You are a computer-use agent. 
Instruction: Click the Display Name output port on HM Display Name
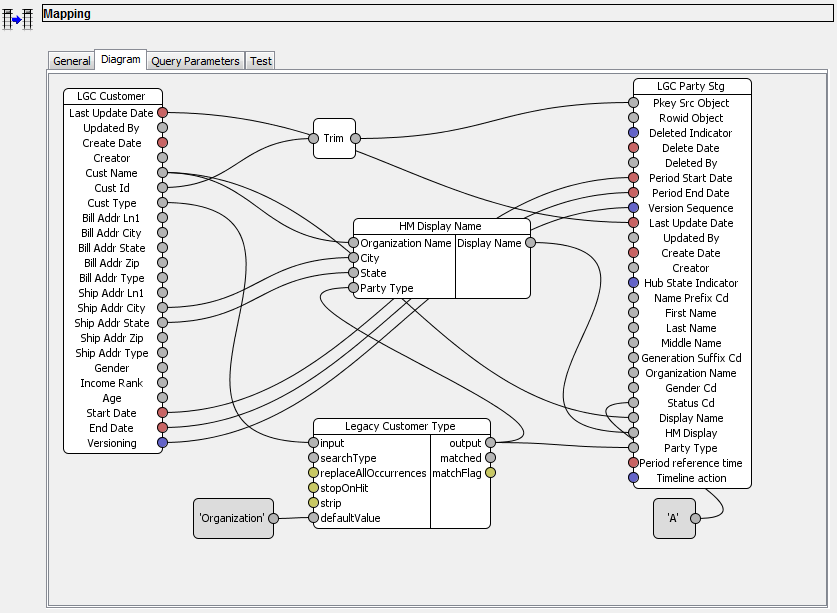pyautogui.click(x=531, y=242)
